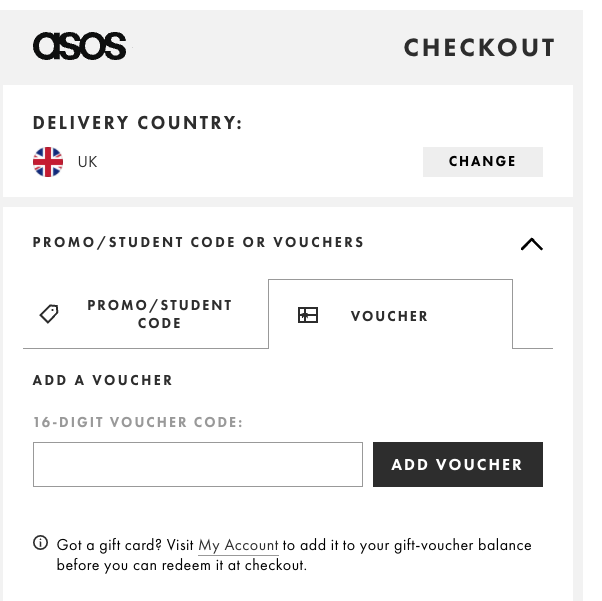Click the UK country name text
Screen dimensions: 602x601
pyautogui.click(x=88, y=162)
